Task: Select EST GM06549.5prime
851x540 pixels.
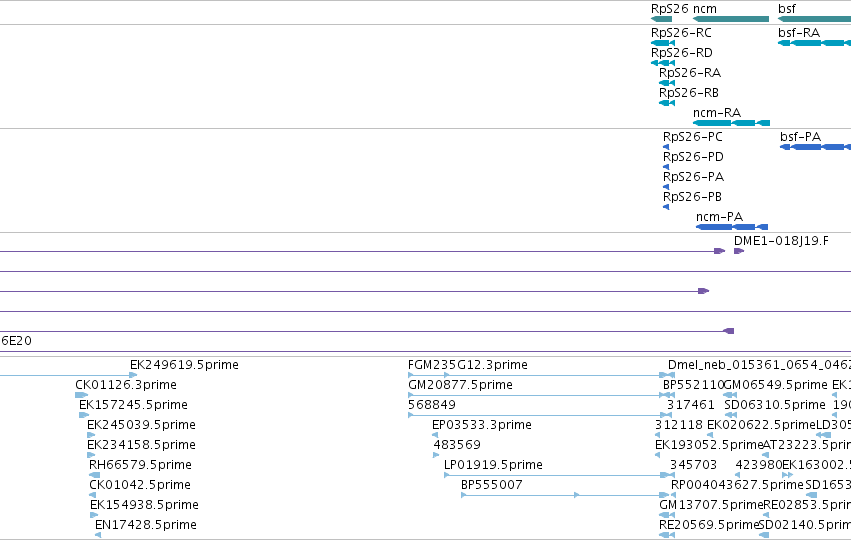Action: tap(776, 385)
